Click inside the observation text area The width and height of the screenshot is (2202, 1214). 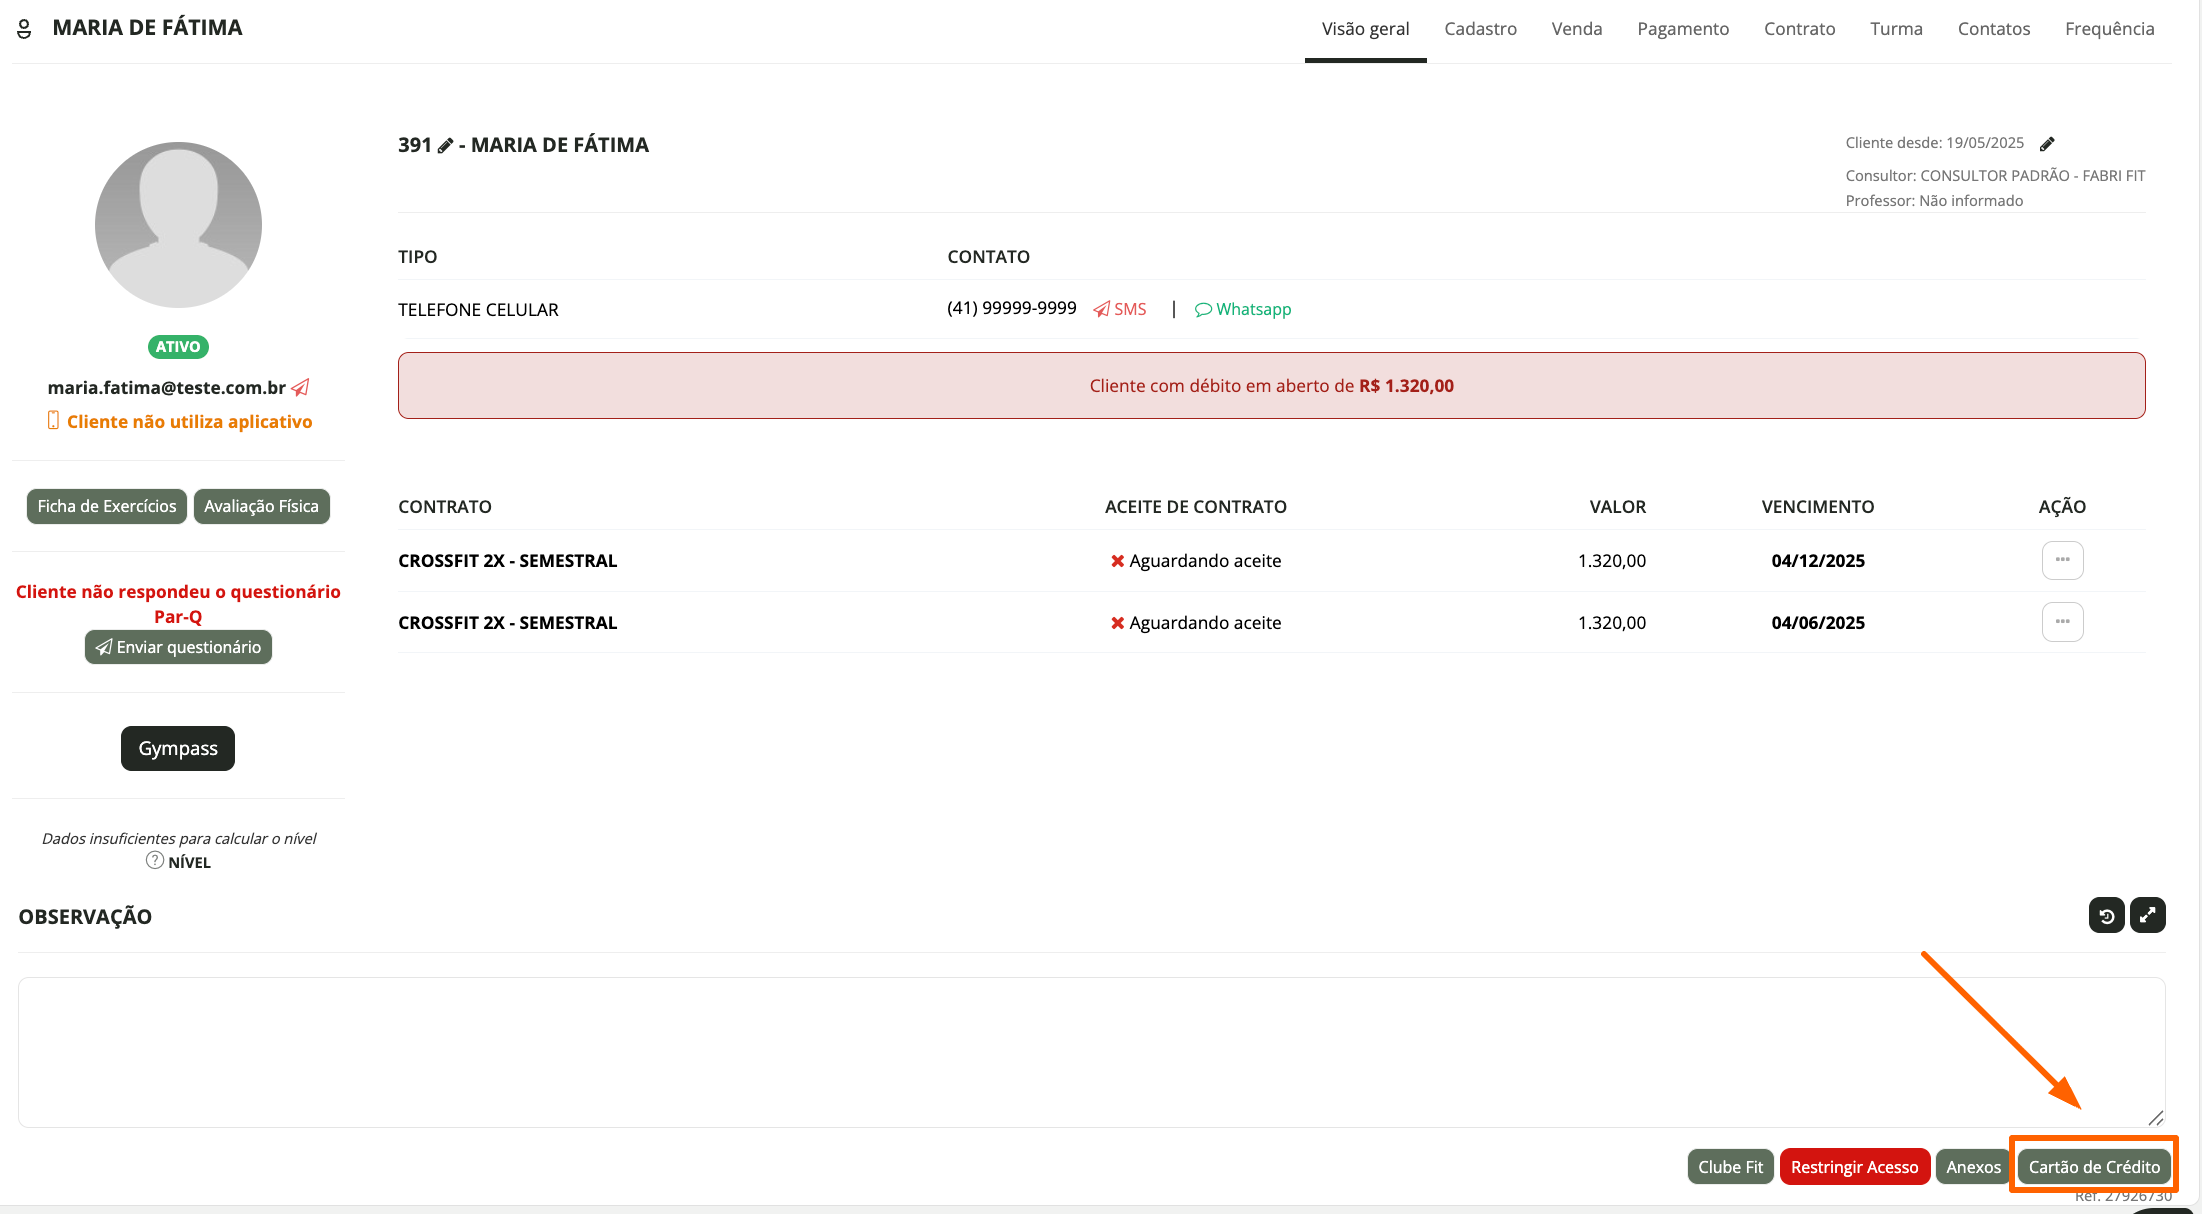click(x=1090, y=1050)
